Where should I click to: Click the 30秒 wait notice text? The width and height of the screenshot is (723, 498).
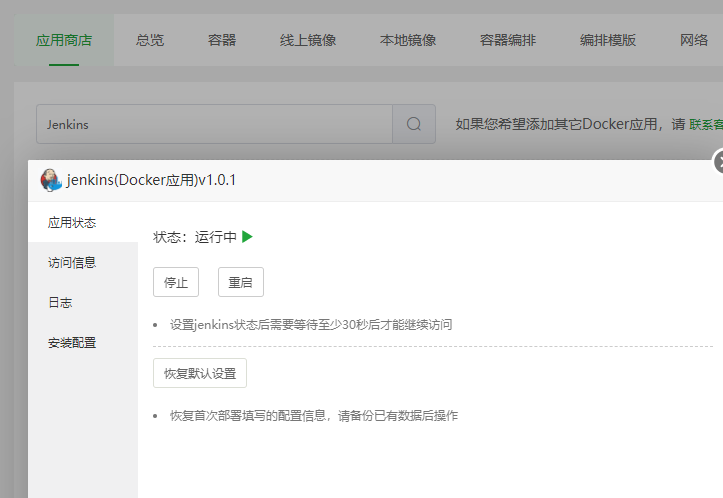(311, 325)
